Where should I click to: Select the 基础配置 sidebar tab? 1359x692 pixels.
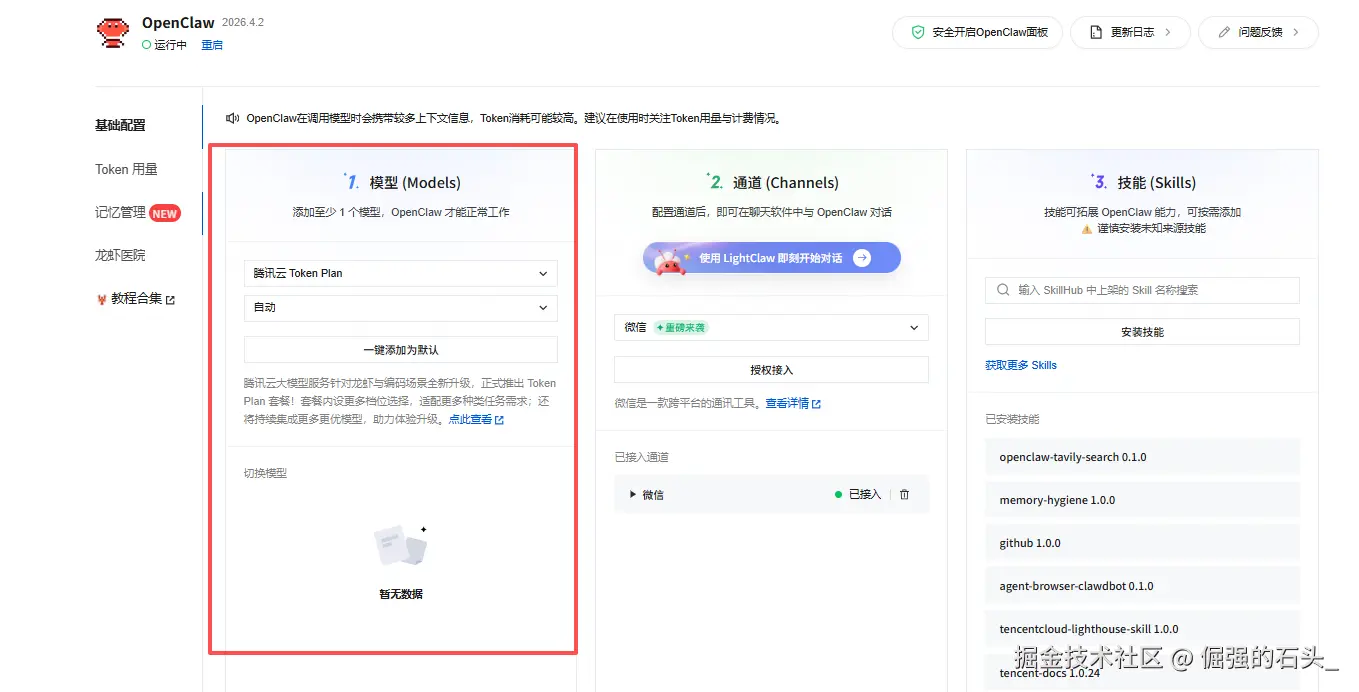click(x=120, y=125)
